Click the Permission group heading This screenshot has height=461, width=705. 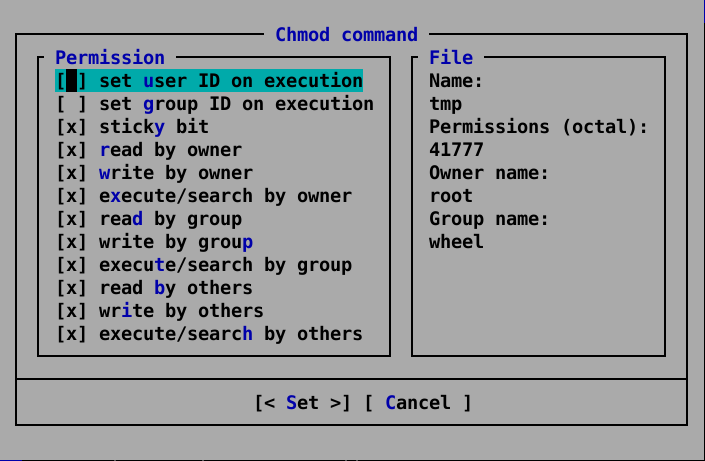(110, 58)
